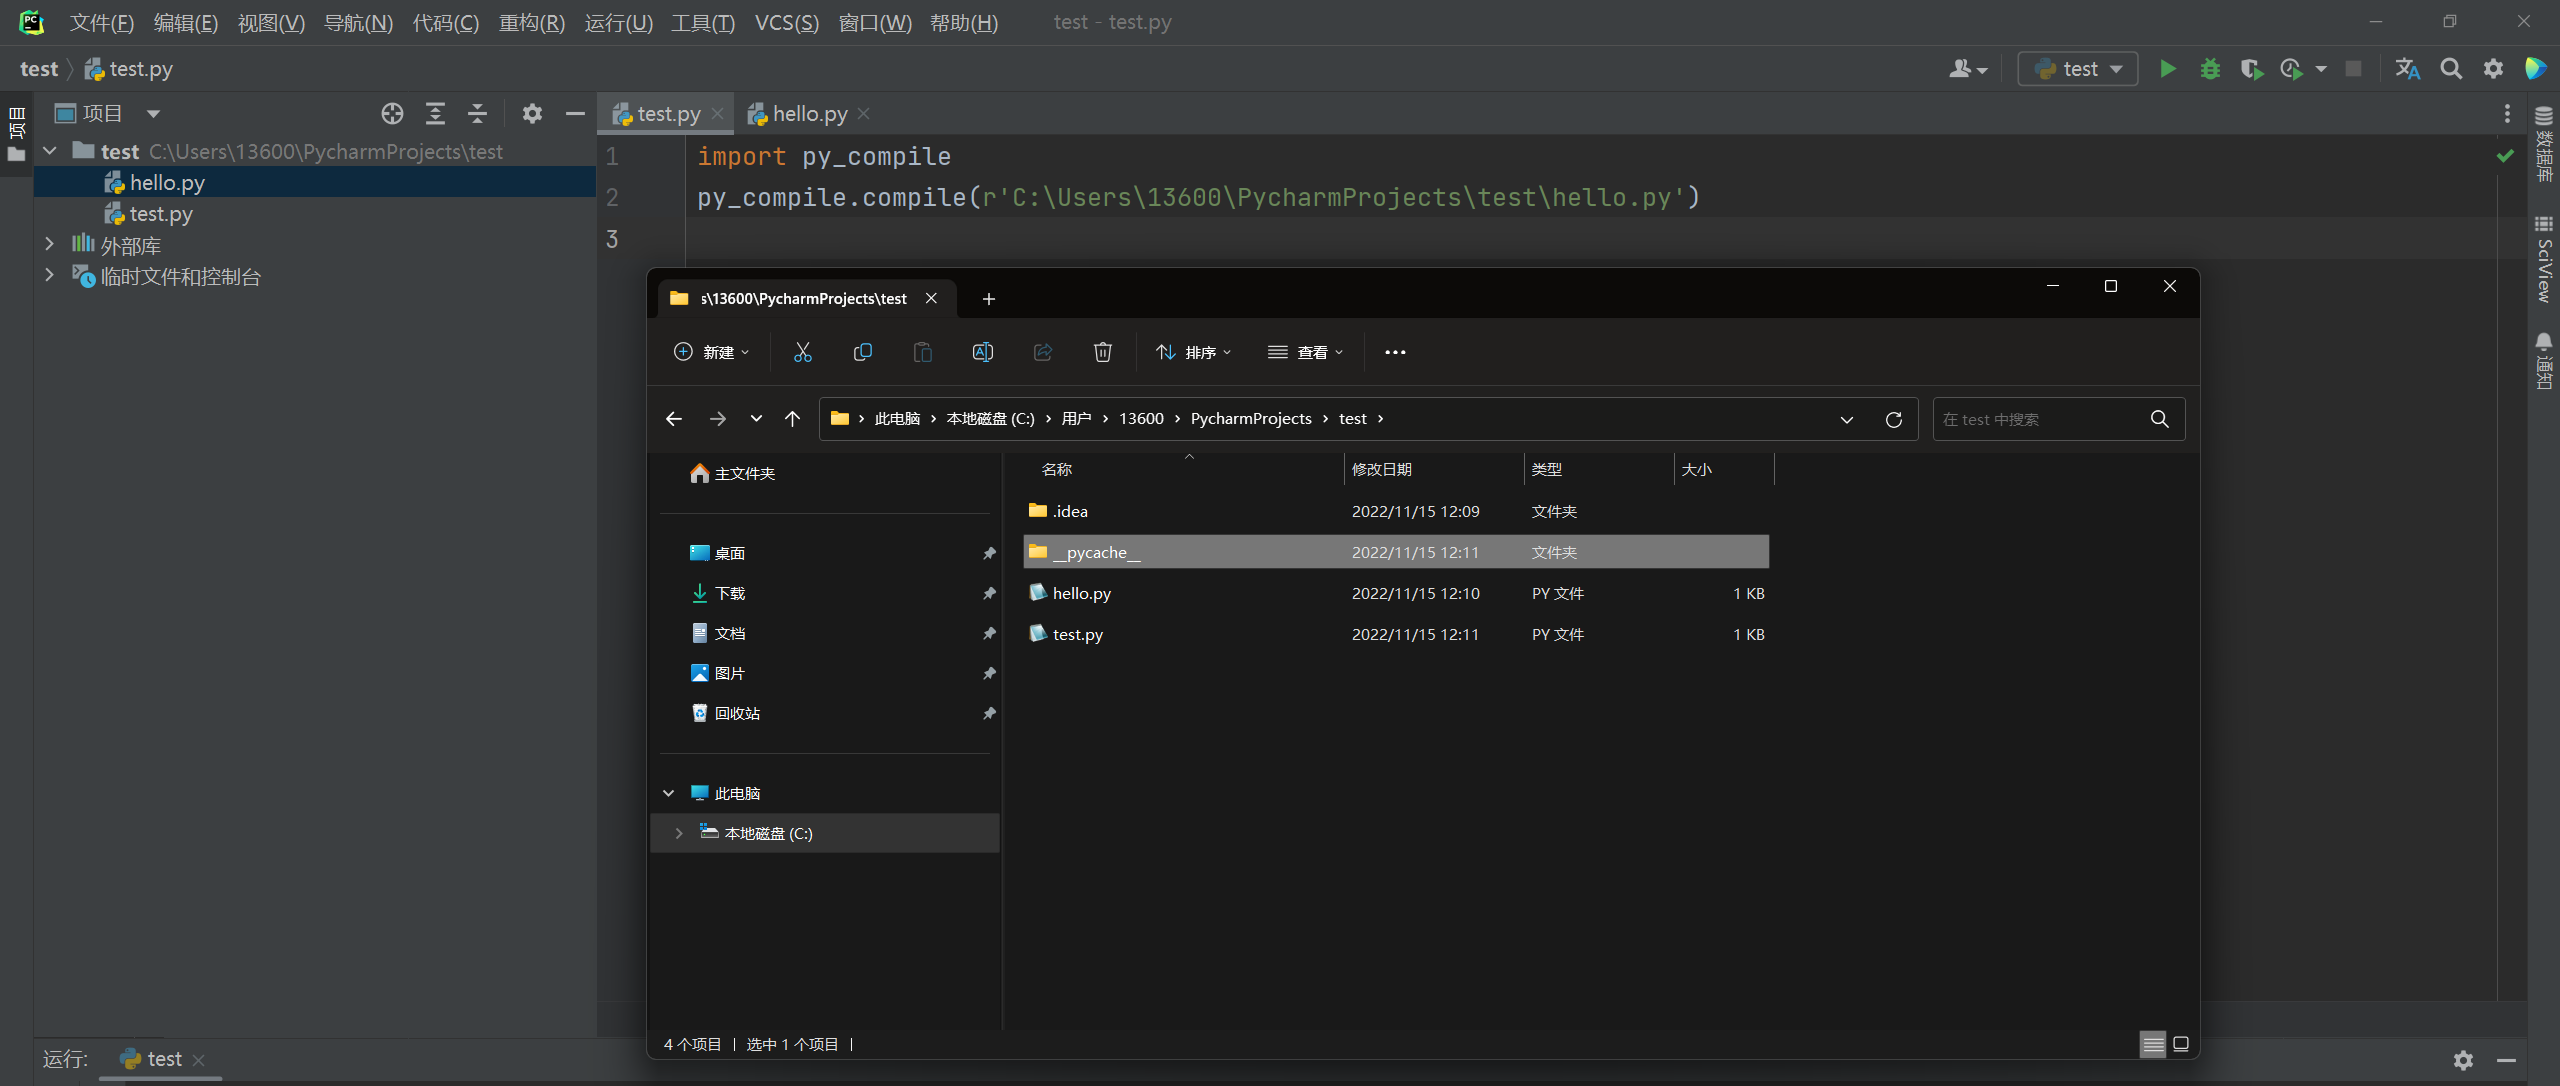Open the 重构(R) menu
Viewport: 2560px width, 1086px height.
click(x=531, y=22)
